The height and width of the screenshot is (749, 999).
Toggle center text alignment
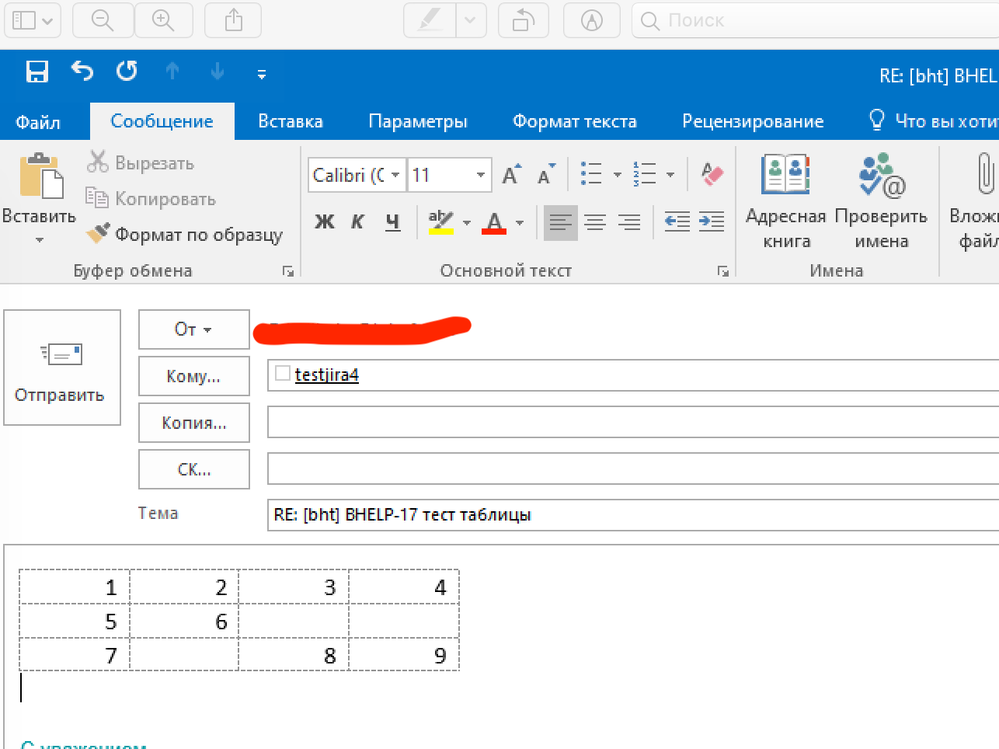[595, 222]
